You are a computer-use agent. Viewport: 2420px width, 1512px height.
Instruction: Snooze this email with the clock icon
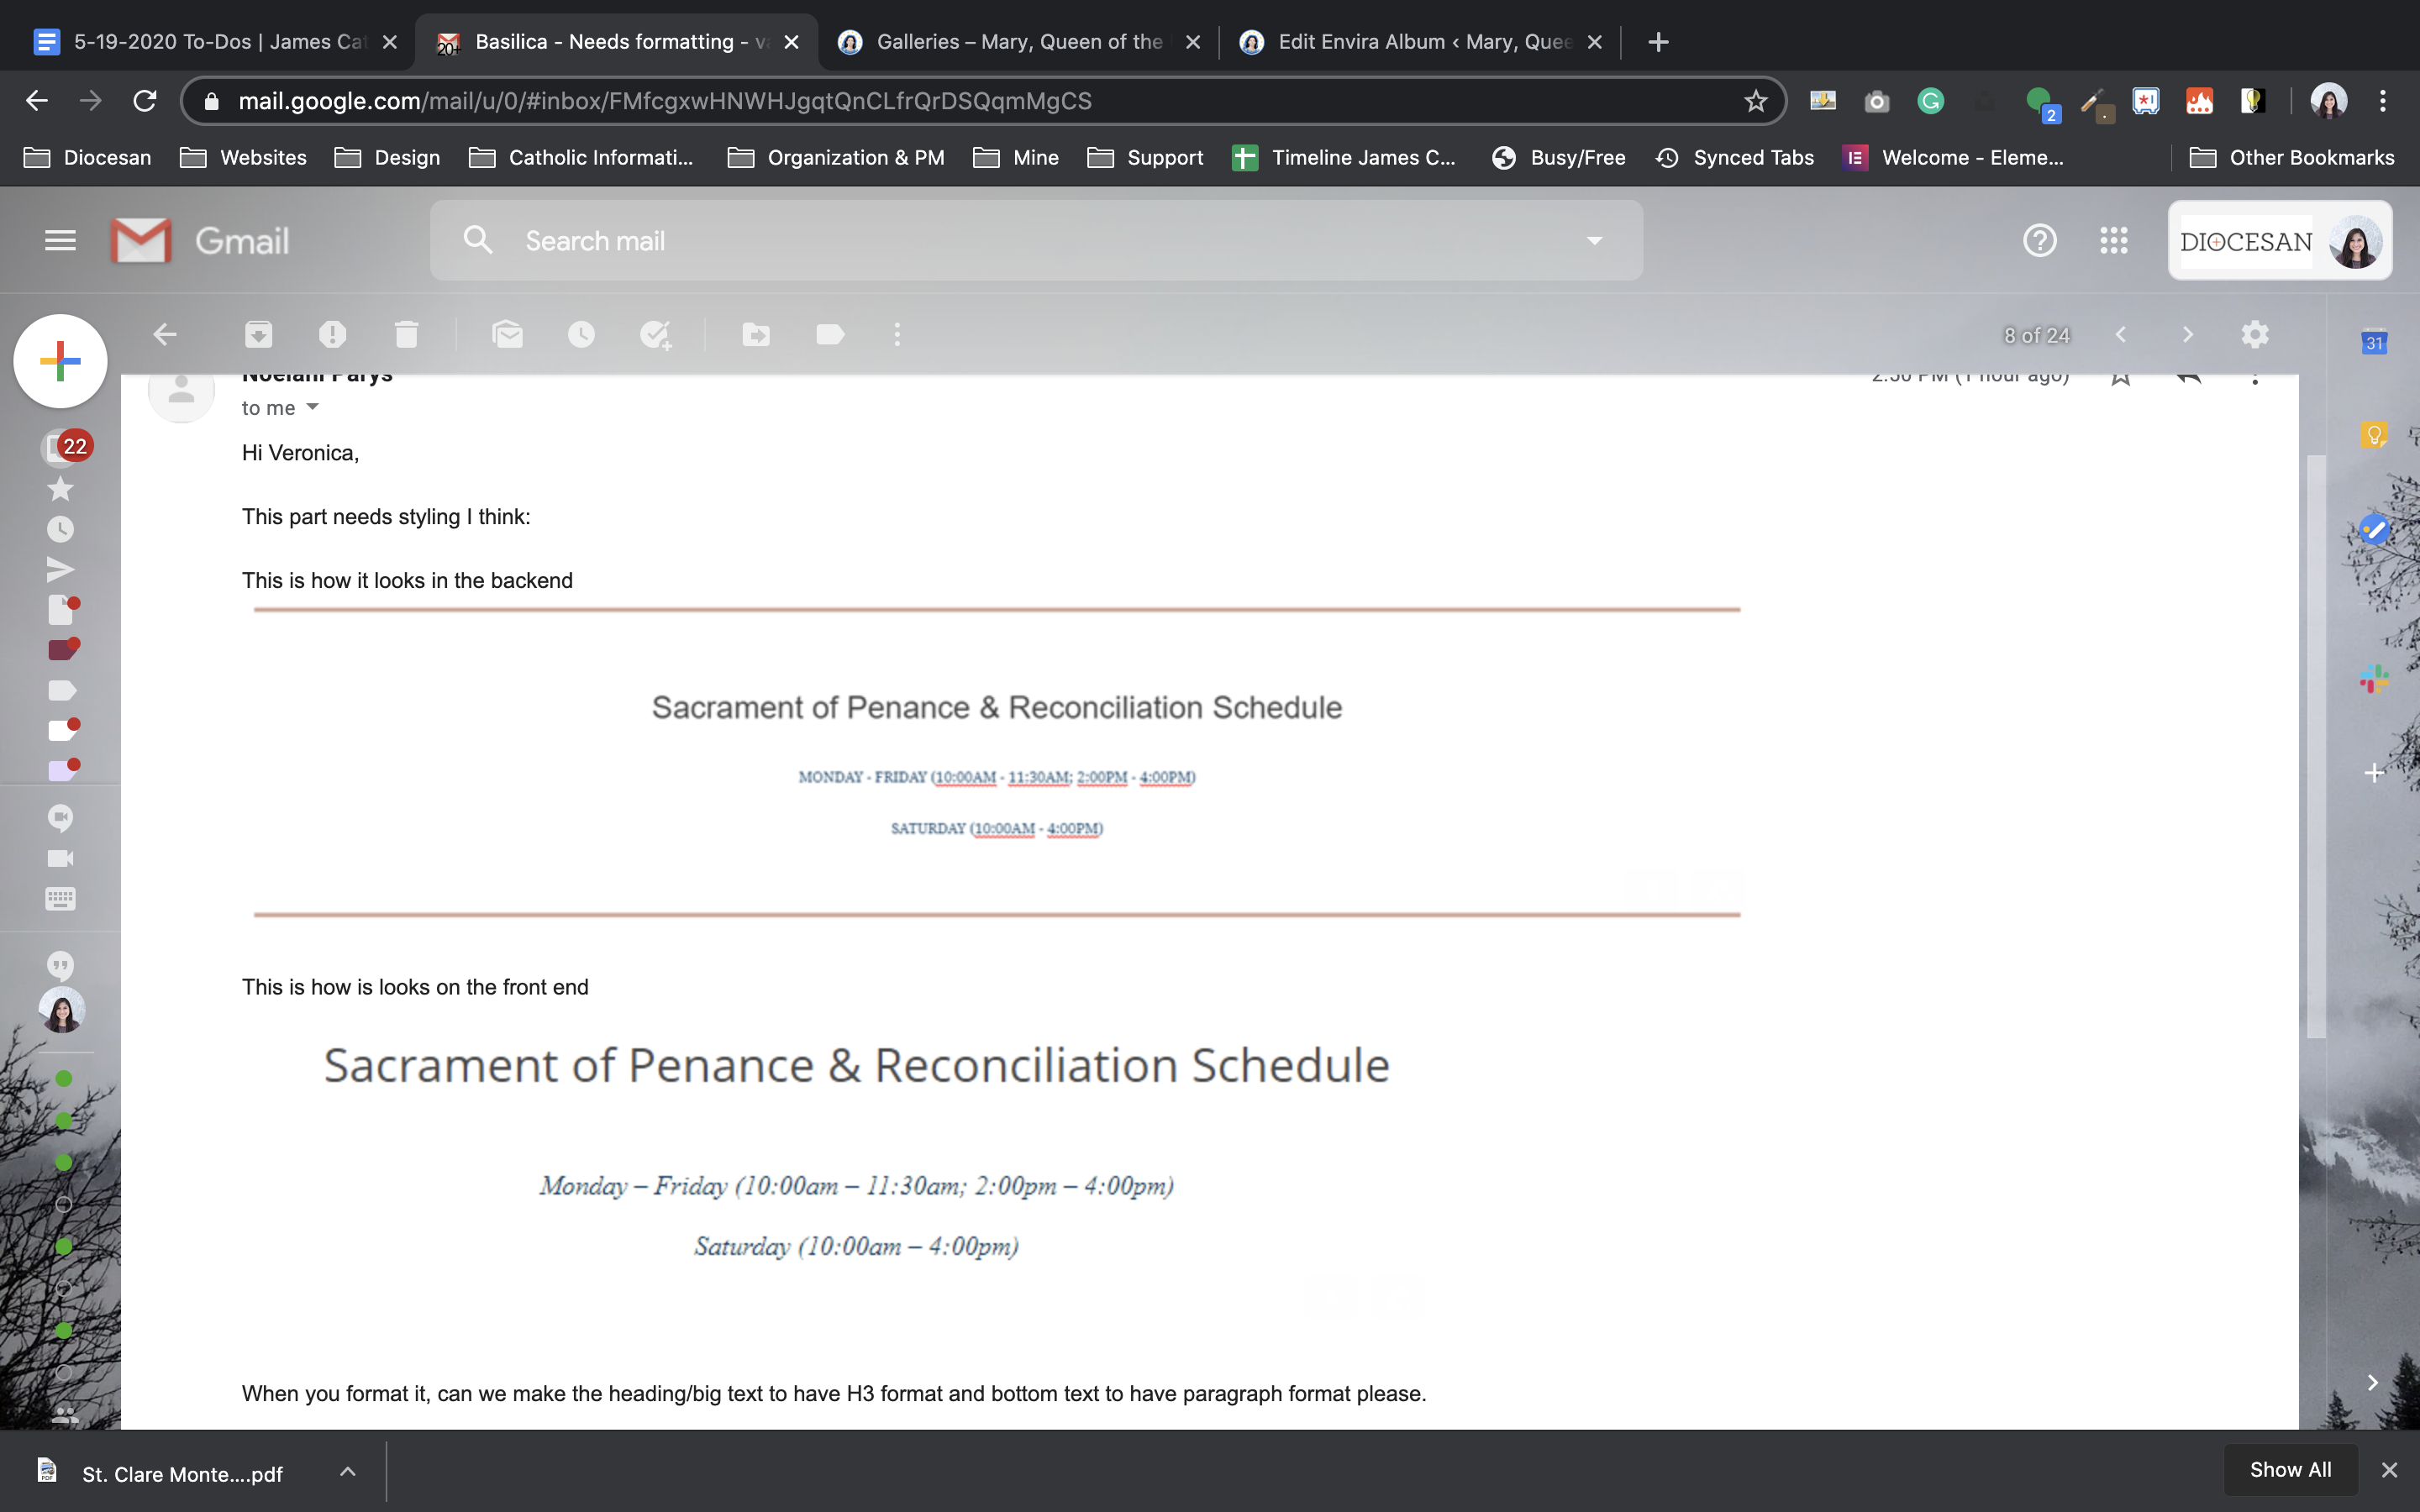[581, 334]
